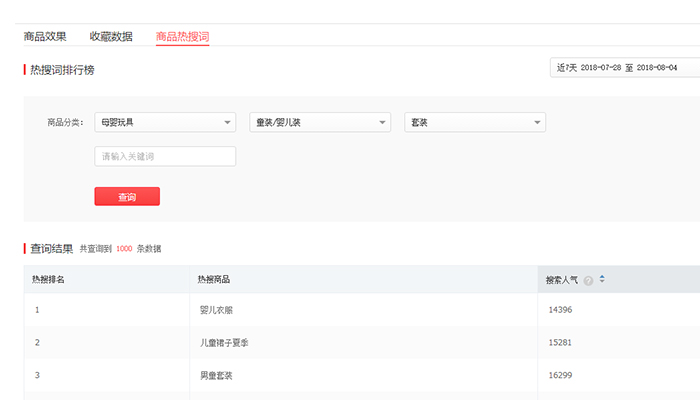This screenshot has width=700, height=400.
Task: Open the date range picker showing 近7天
Action: pos(625,67)
